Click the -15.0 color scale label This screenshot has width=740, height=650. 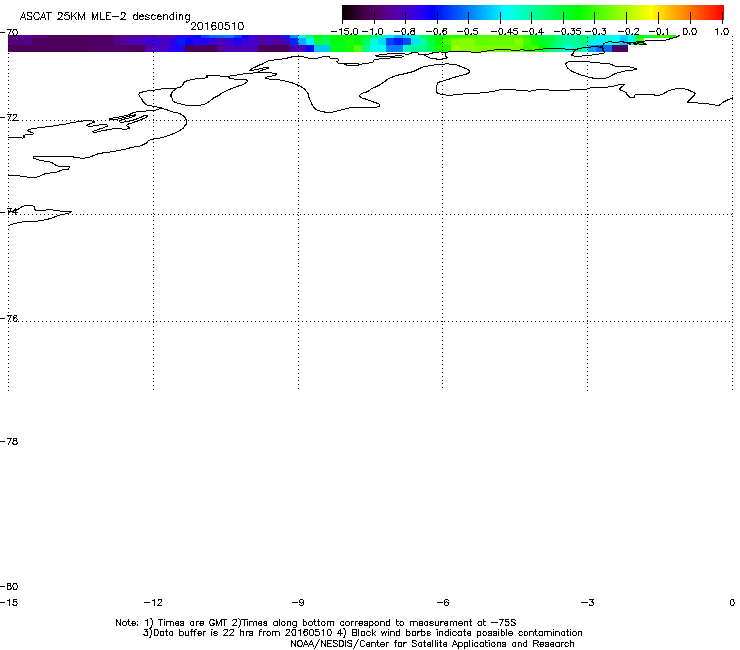(x=345, y=32)
